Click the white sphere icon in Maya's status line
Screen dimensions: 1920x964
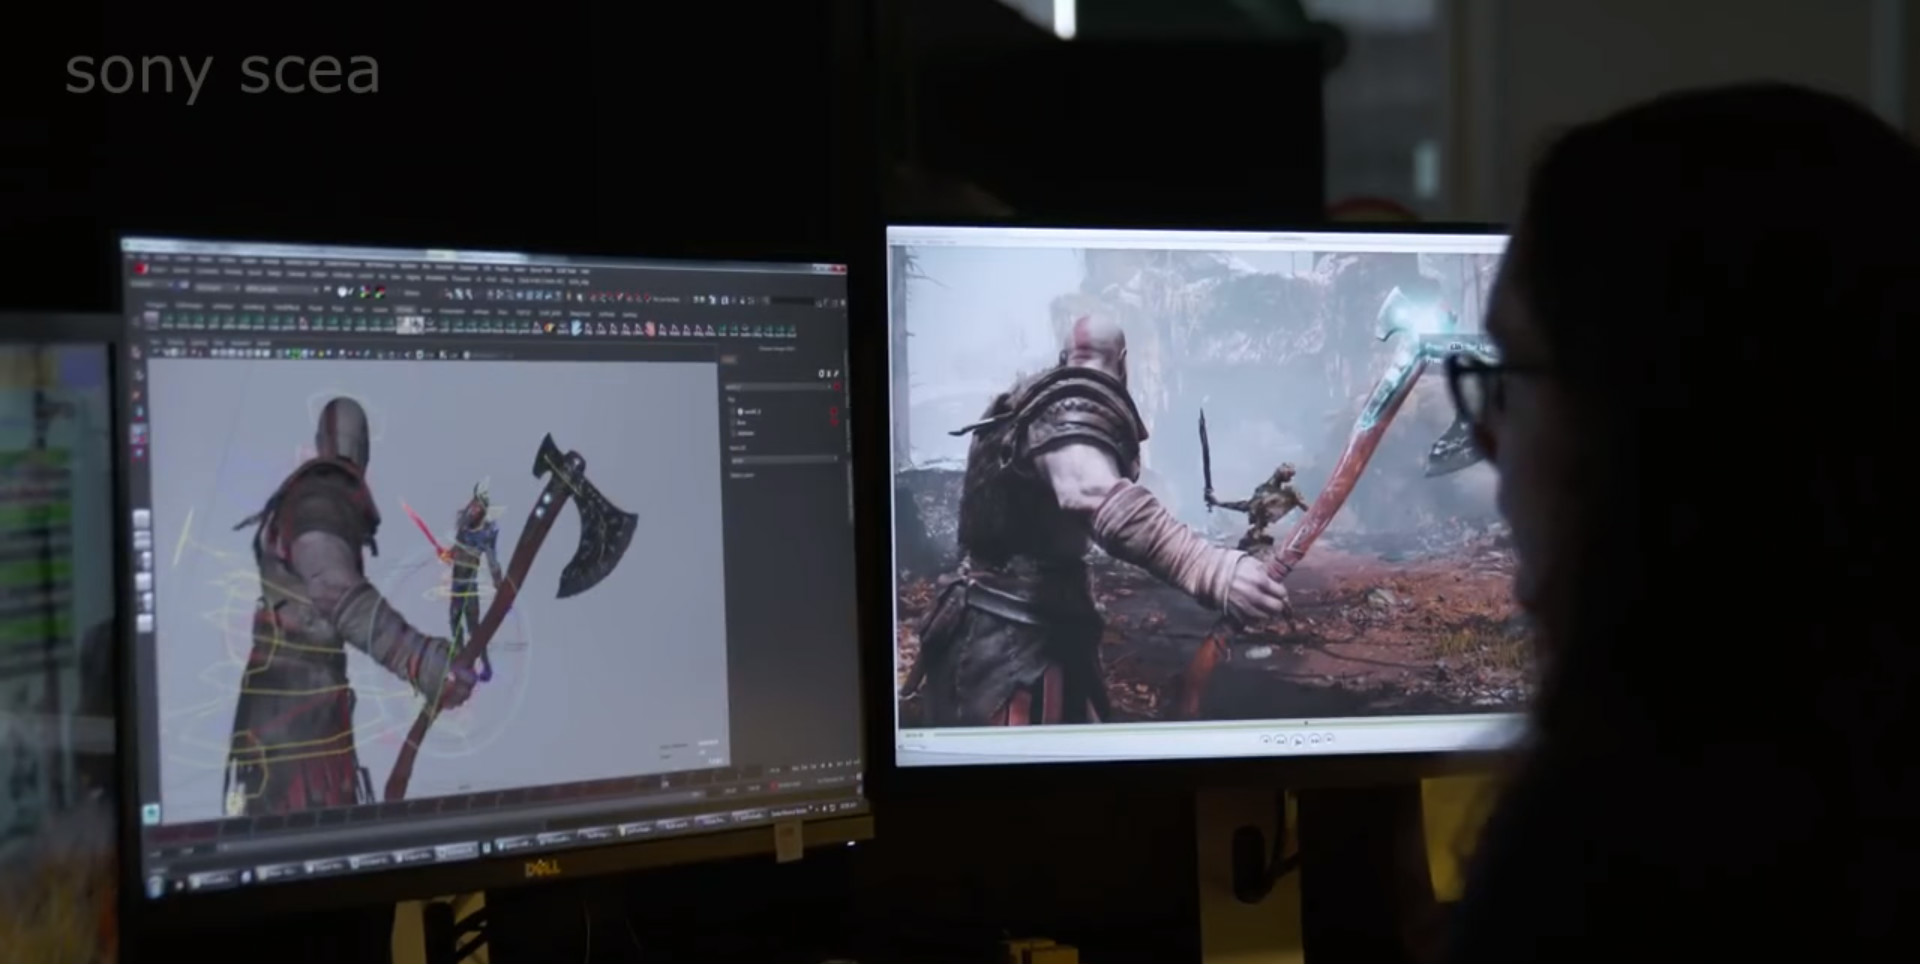pyautogui.click(x=343, y=291)
